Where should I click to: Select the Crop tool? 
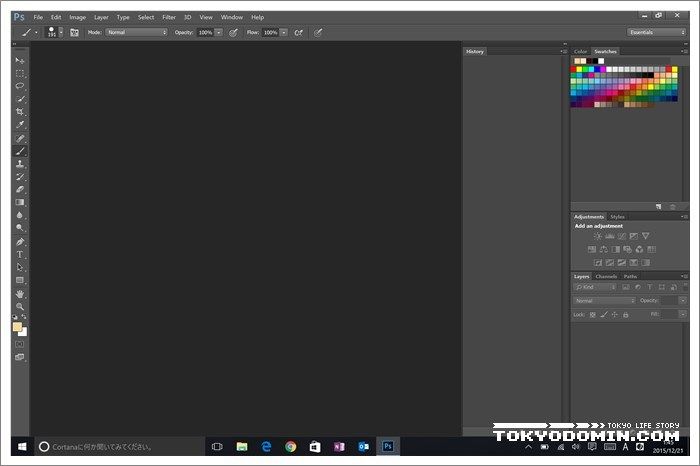click(x=20, y=112)
